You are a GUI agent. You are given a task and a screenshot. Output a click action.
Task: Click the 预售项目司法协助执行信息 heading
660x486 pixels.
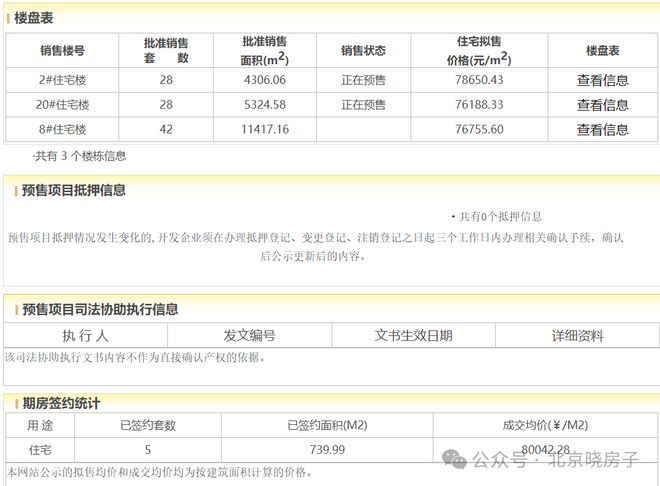pos(100,310)
